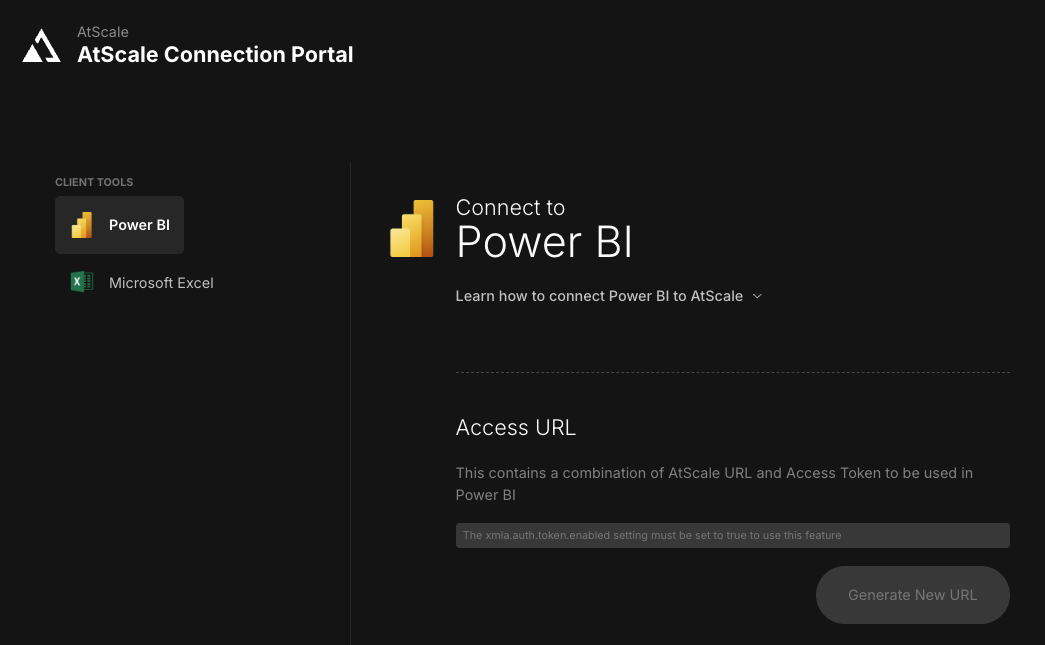Select the Power BI bar-chart icon in the sidebar
The width and height of the screenshot is (1045, 645).
81,225
